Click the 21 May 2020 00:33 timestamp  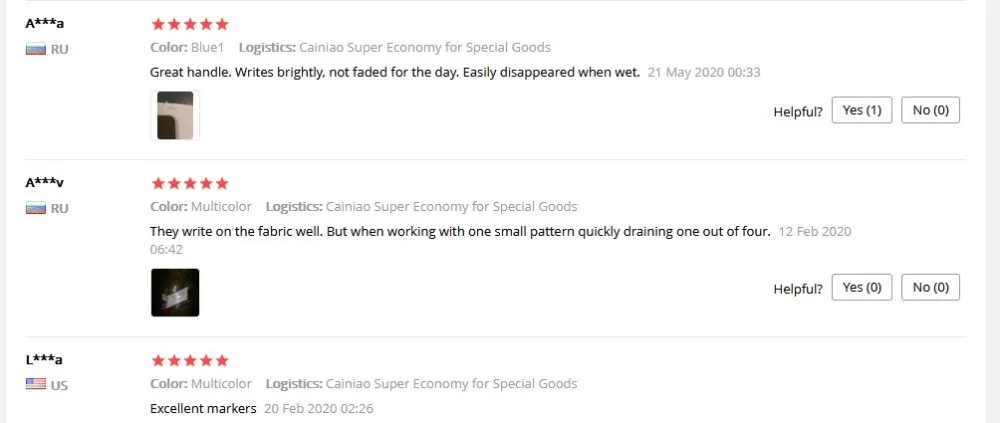704,72
